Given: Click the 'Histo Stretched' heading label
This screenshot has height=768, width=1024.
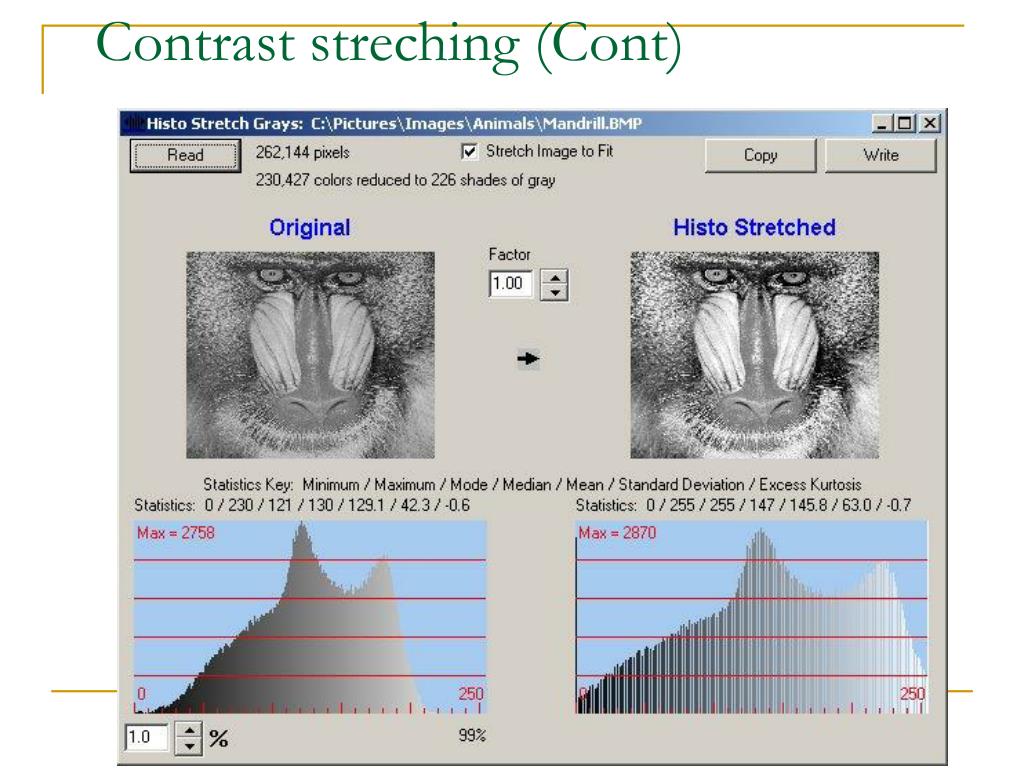Looking at the screenshot, I should 754,227.
